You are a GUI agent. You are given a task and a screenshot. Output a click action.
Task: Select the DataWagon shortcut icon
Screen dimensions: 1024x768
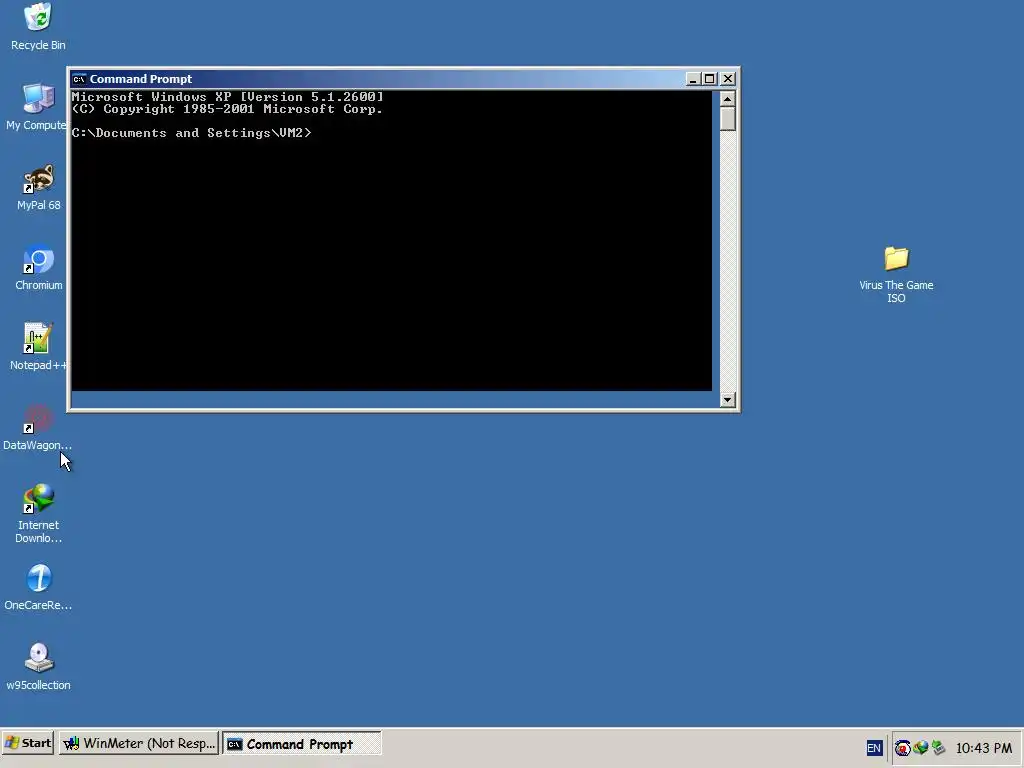click(x=38, y=419)
